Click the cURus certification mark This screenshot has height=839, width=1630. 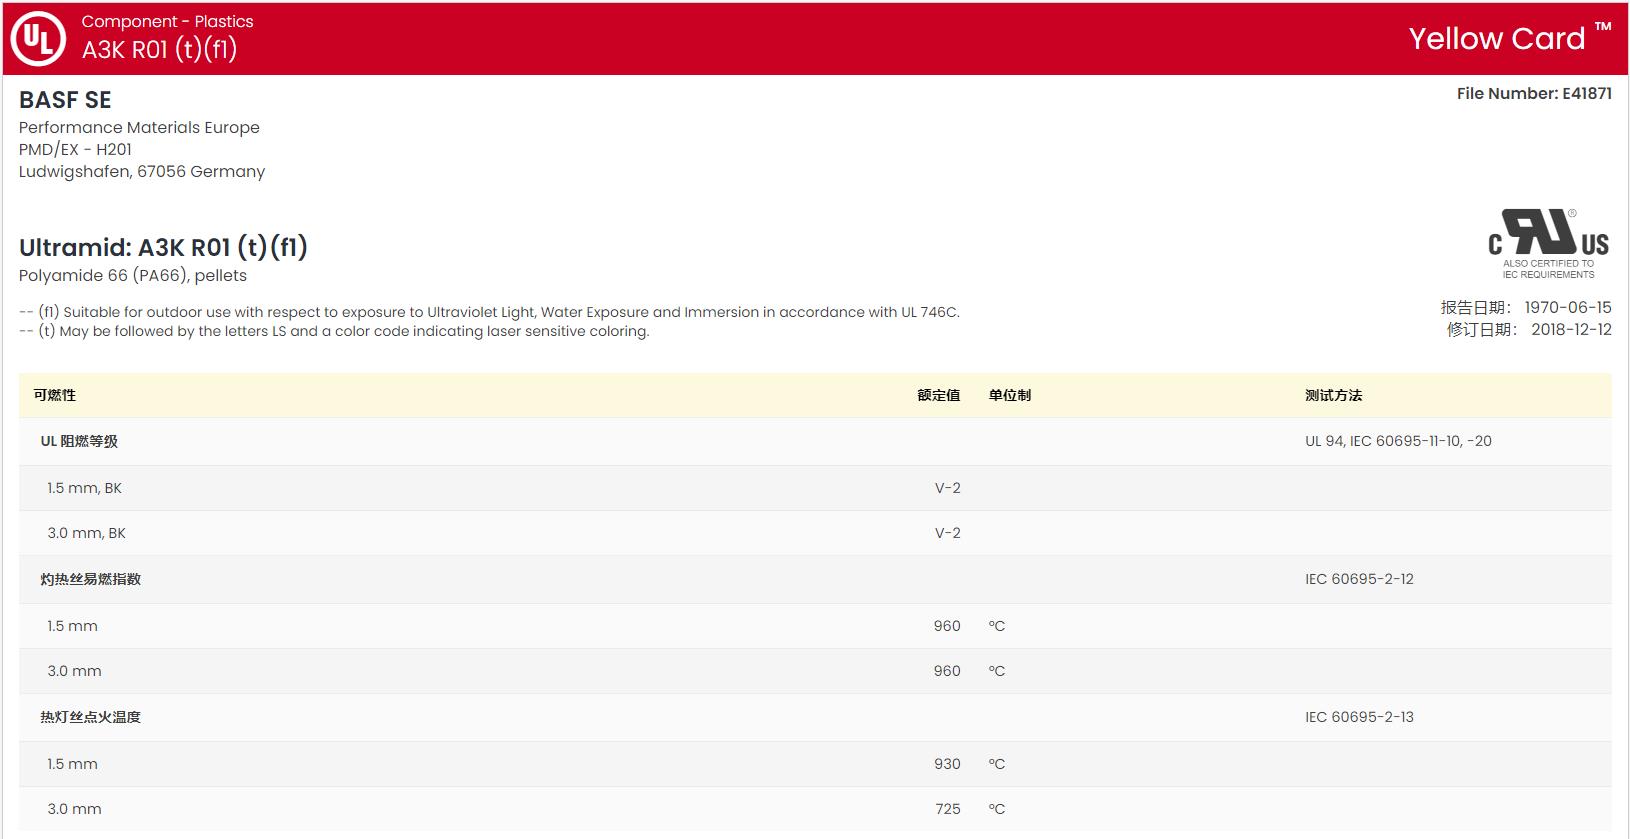(x=1548, y=244)
